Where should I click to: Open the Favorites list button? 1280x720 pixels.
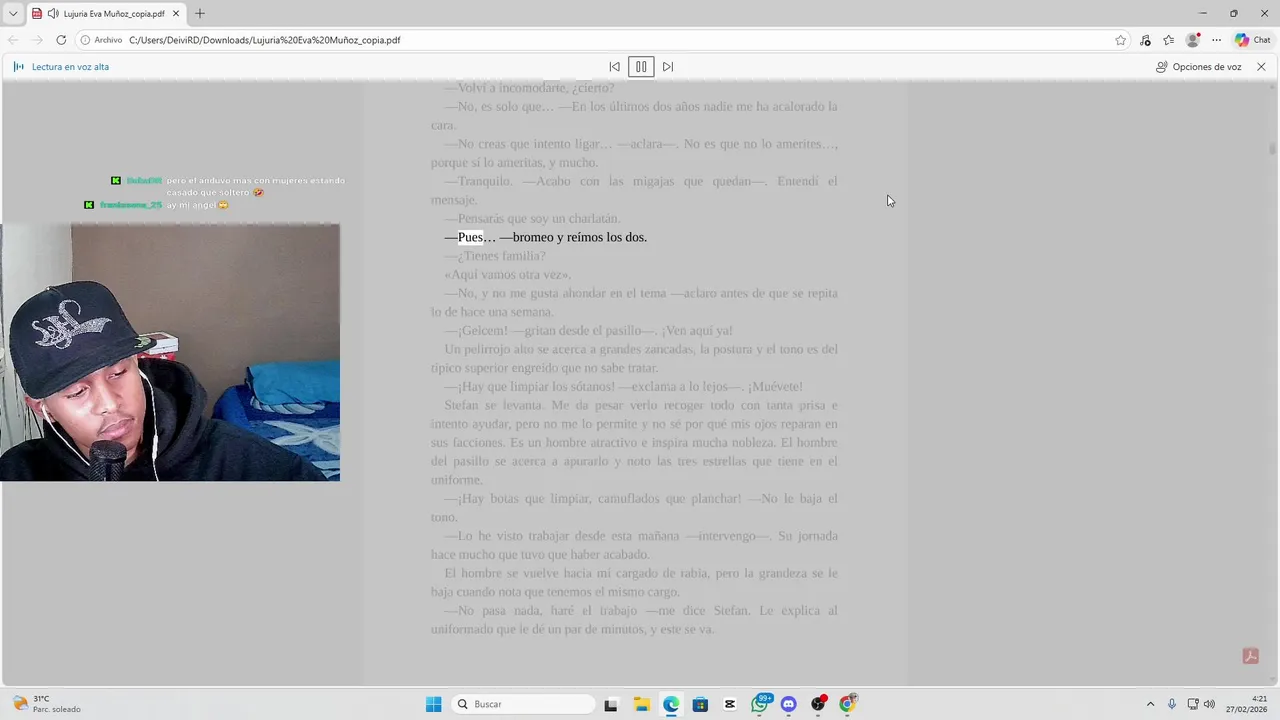(x=1169, y=40)
